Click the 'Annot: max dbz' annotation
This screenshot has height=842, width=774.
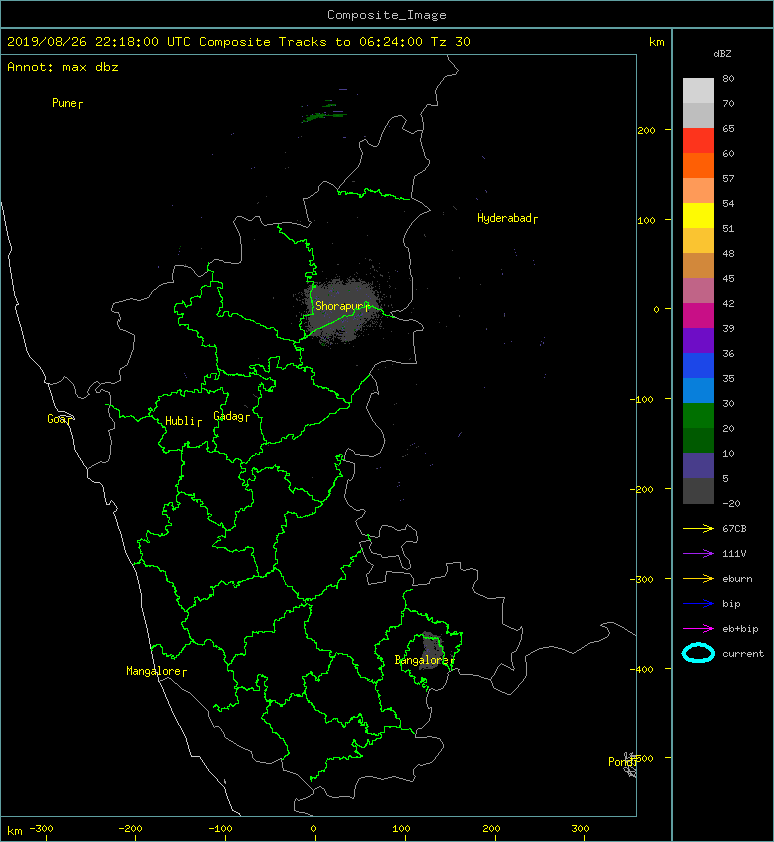click(x=63, y=67)
